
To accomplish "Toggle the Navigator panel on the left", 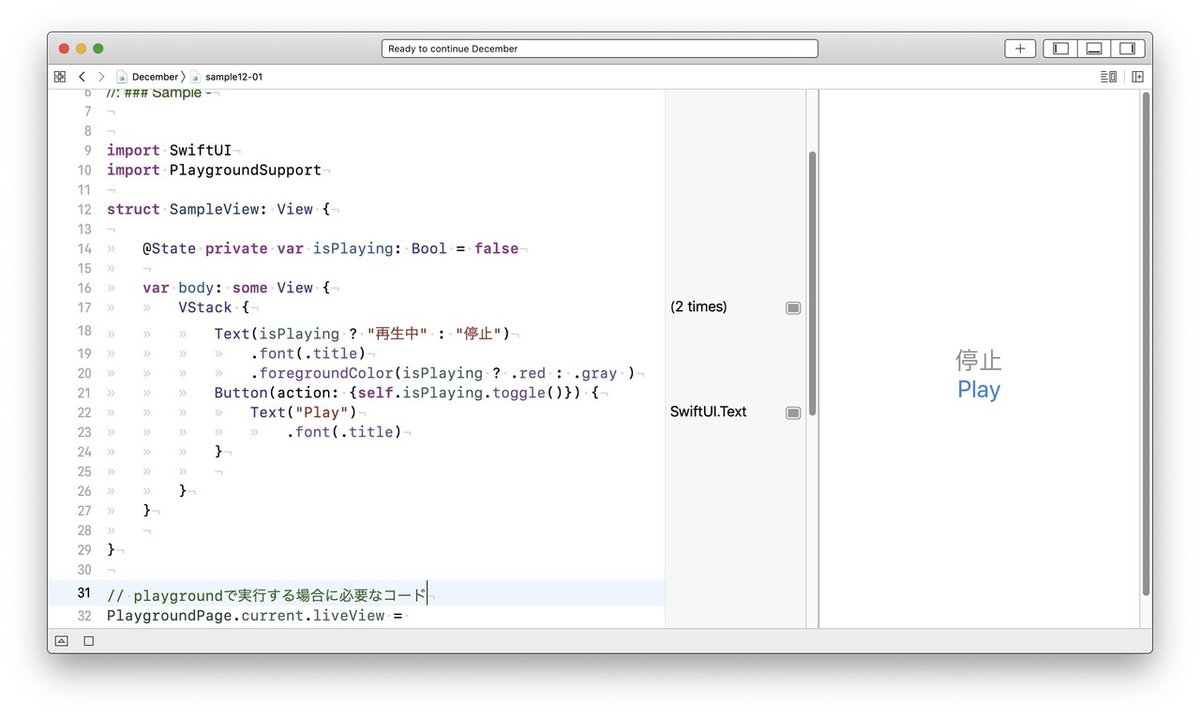I will coord(1060,48).
